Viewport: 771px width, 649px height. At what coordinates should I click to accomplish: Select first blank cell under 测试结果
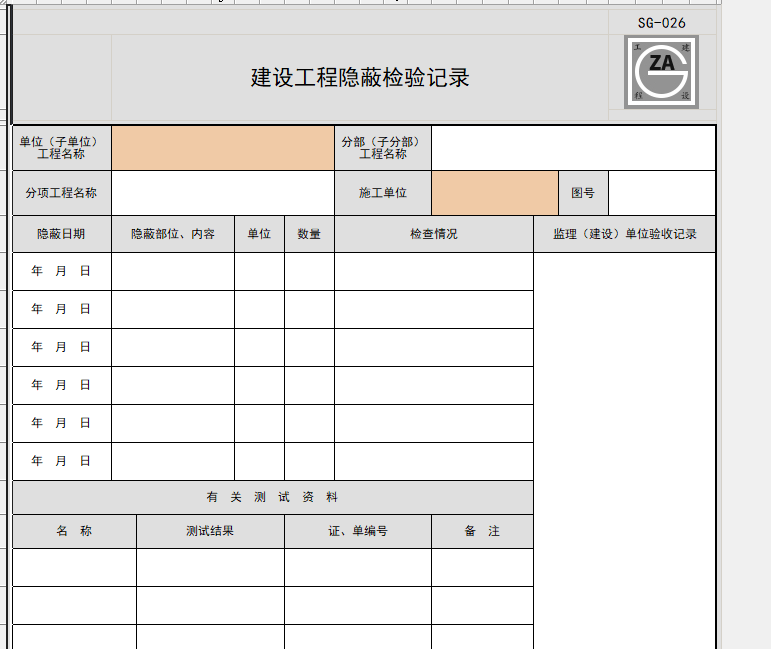click(210, 567)
